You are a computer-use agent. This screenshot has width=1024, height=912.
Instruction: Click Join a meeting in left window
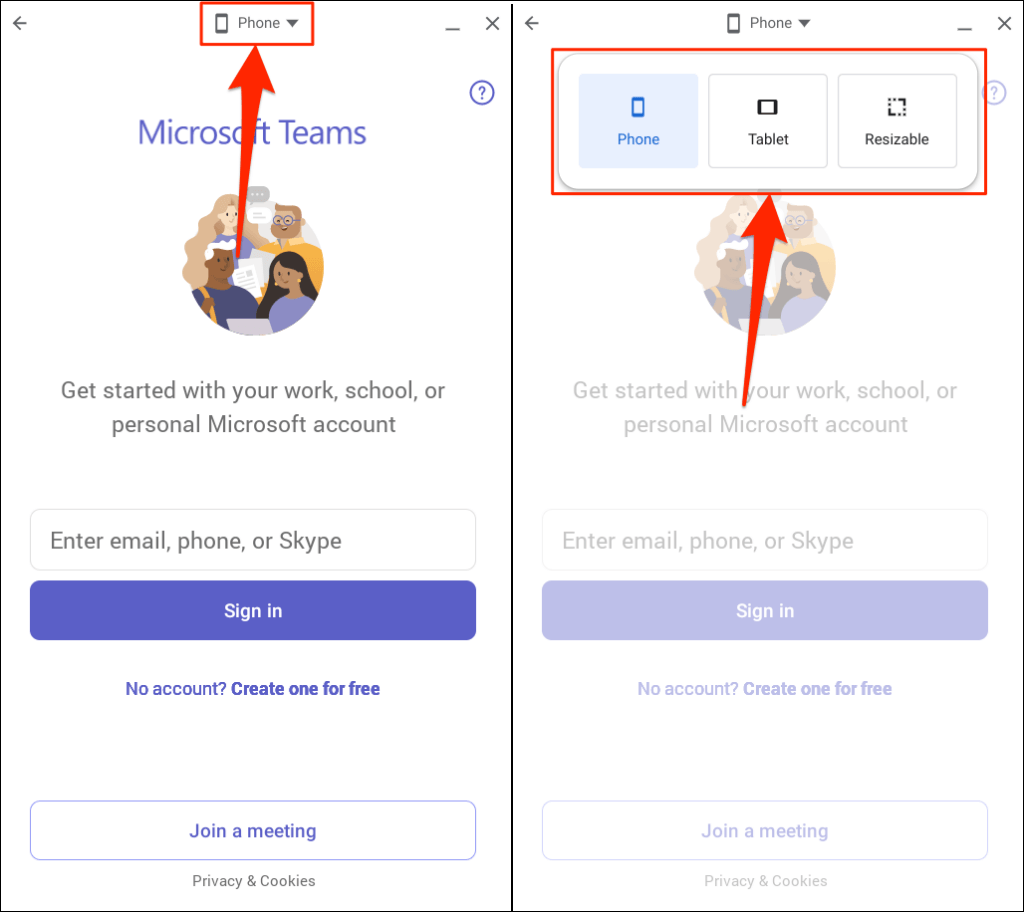pyautogui.click(x=253, y=830)
